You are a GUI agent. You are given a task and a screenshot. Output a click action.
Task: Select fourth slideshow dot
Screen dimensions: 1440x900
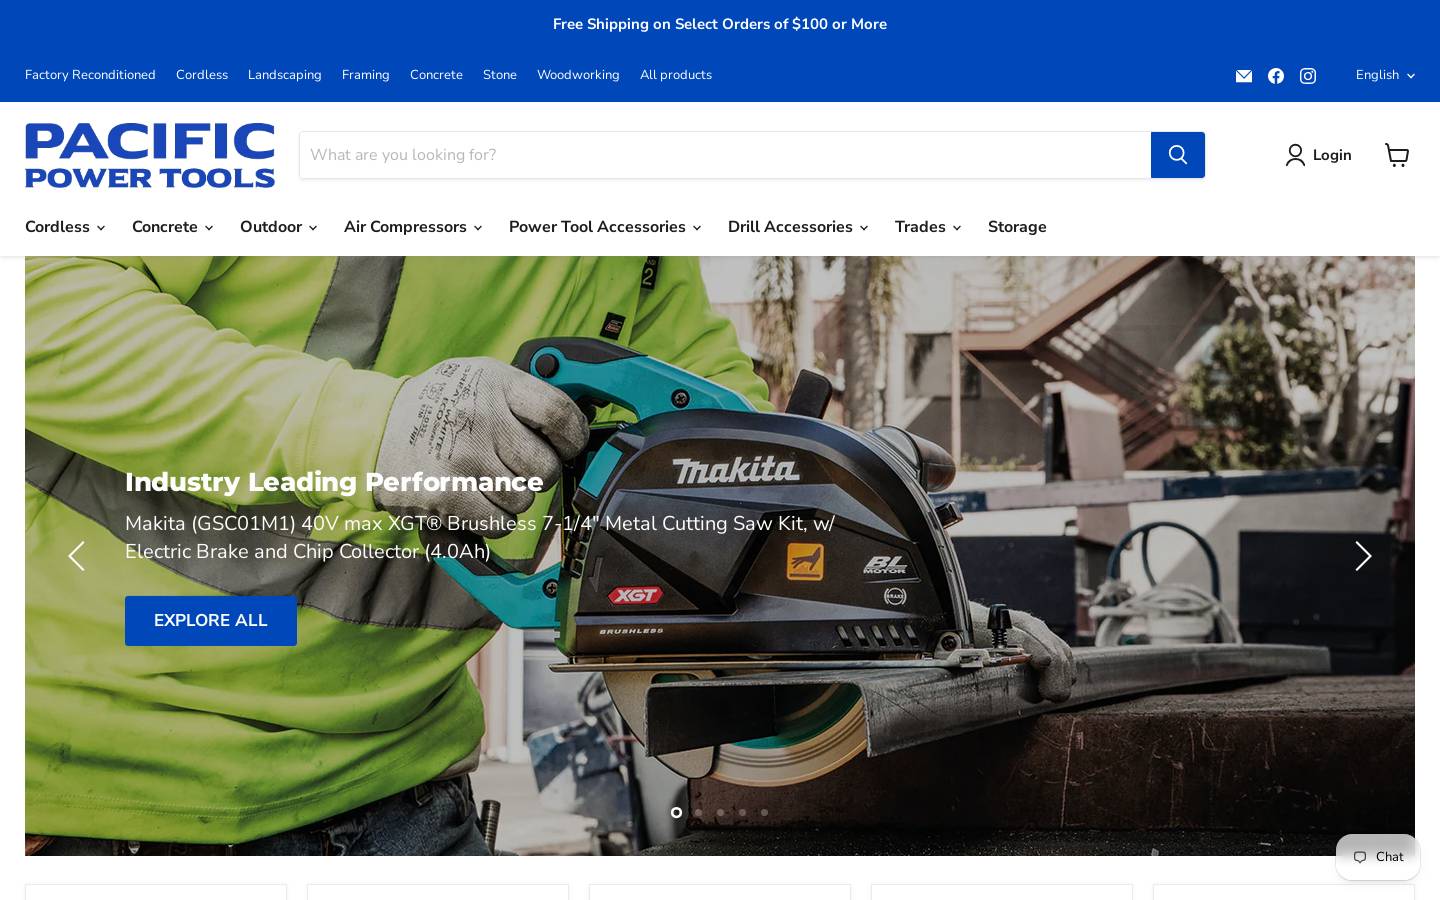742,812
